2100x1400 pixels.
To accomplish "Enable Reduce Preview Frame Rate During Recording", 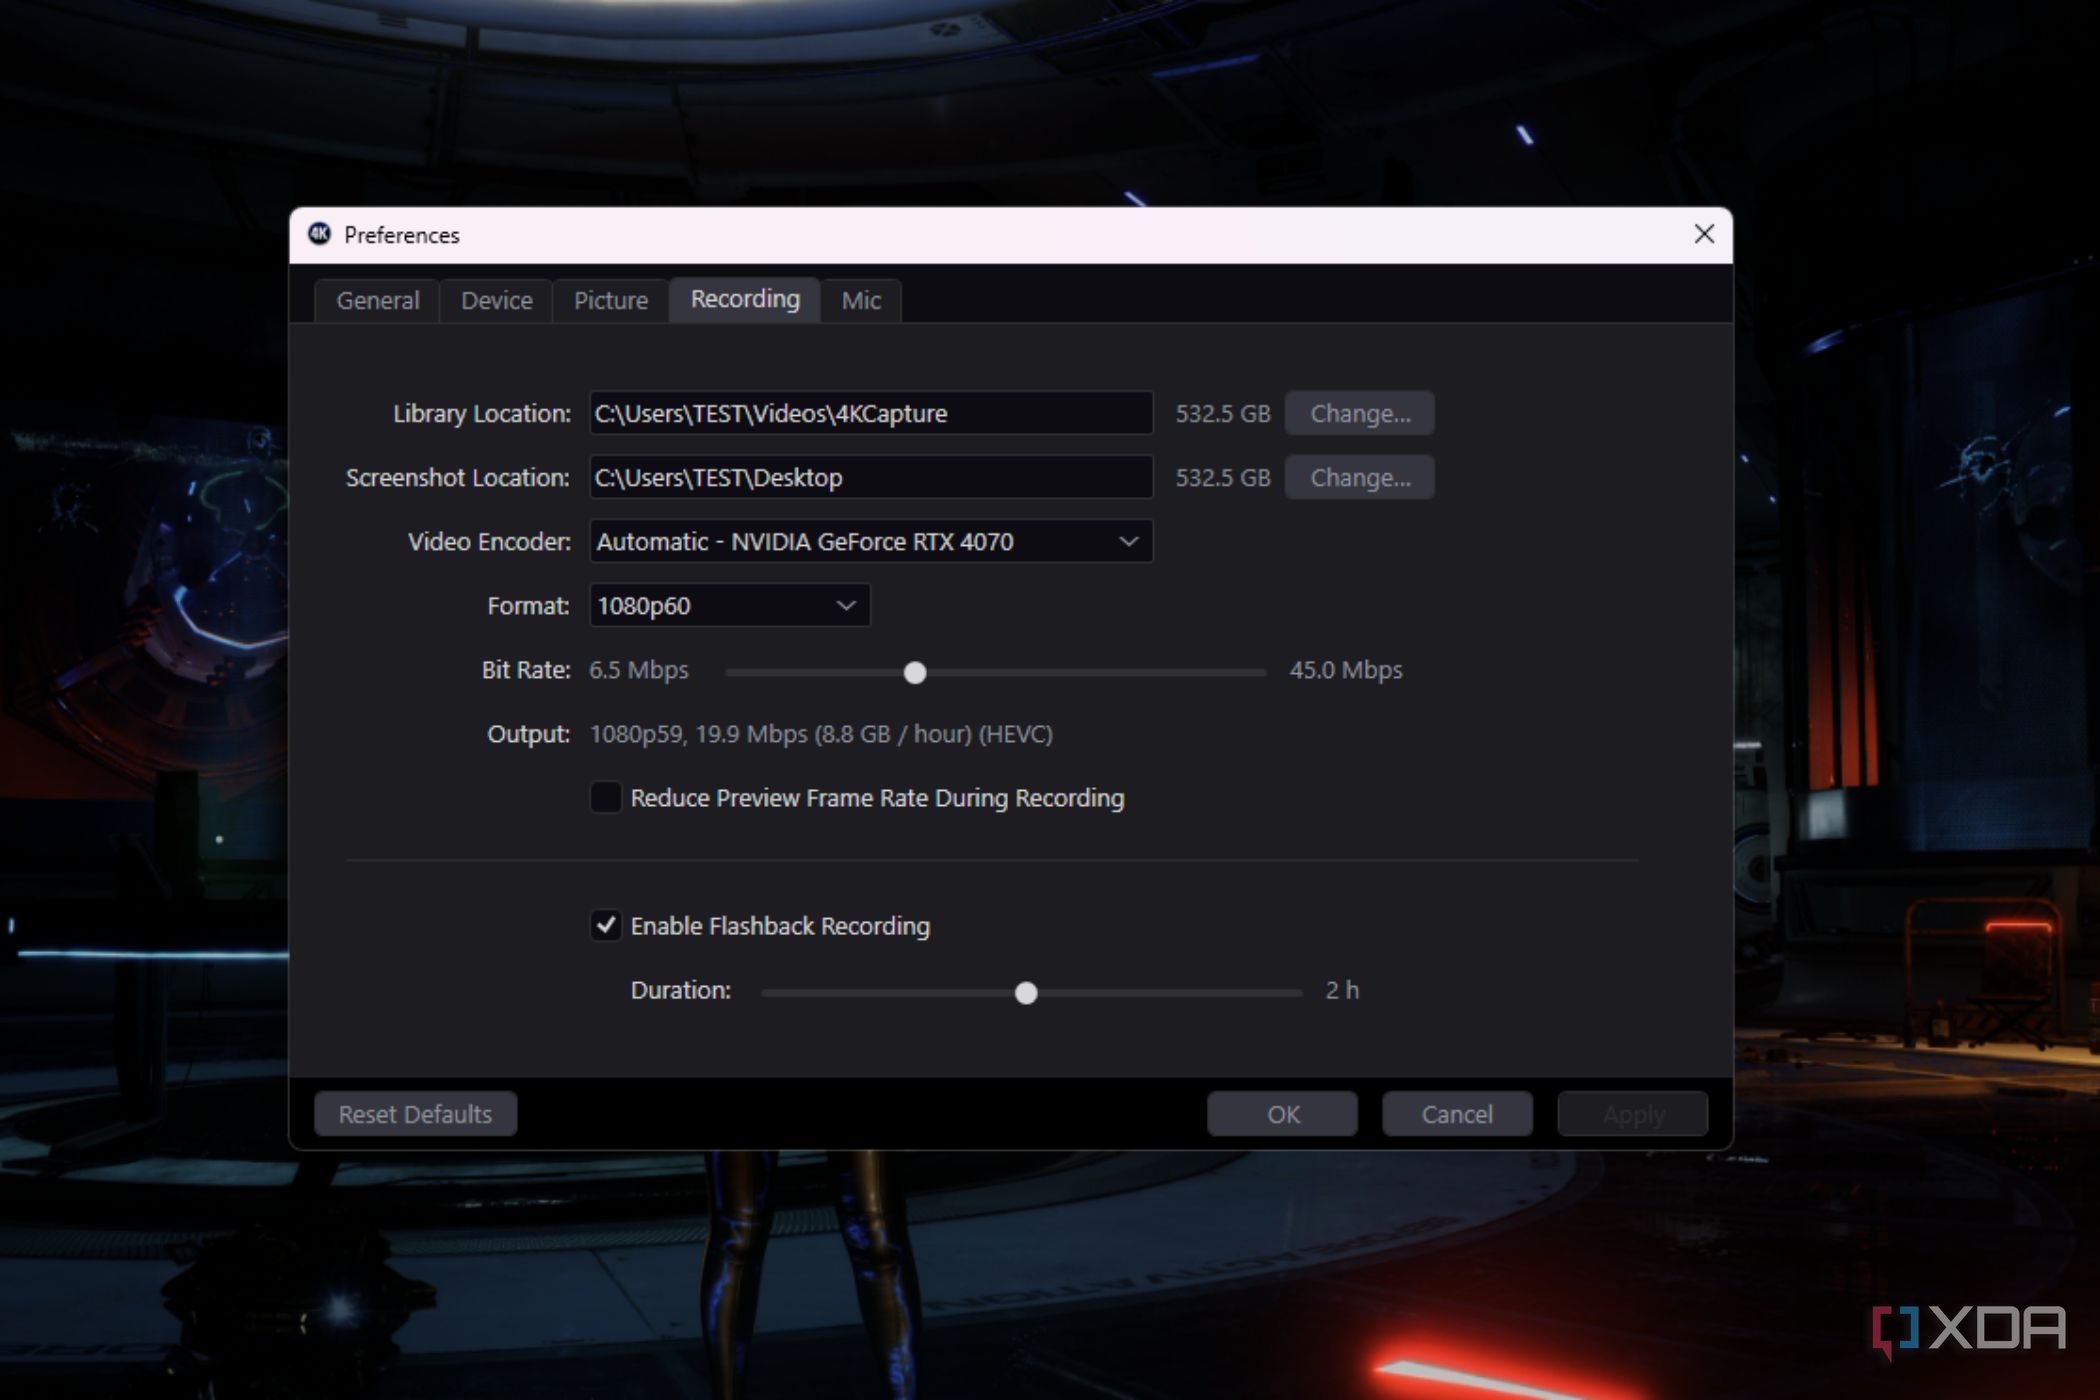I will (606, 797).
